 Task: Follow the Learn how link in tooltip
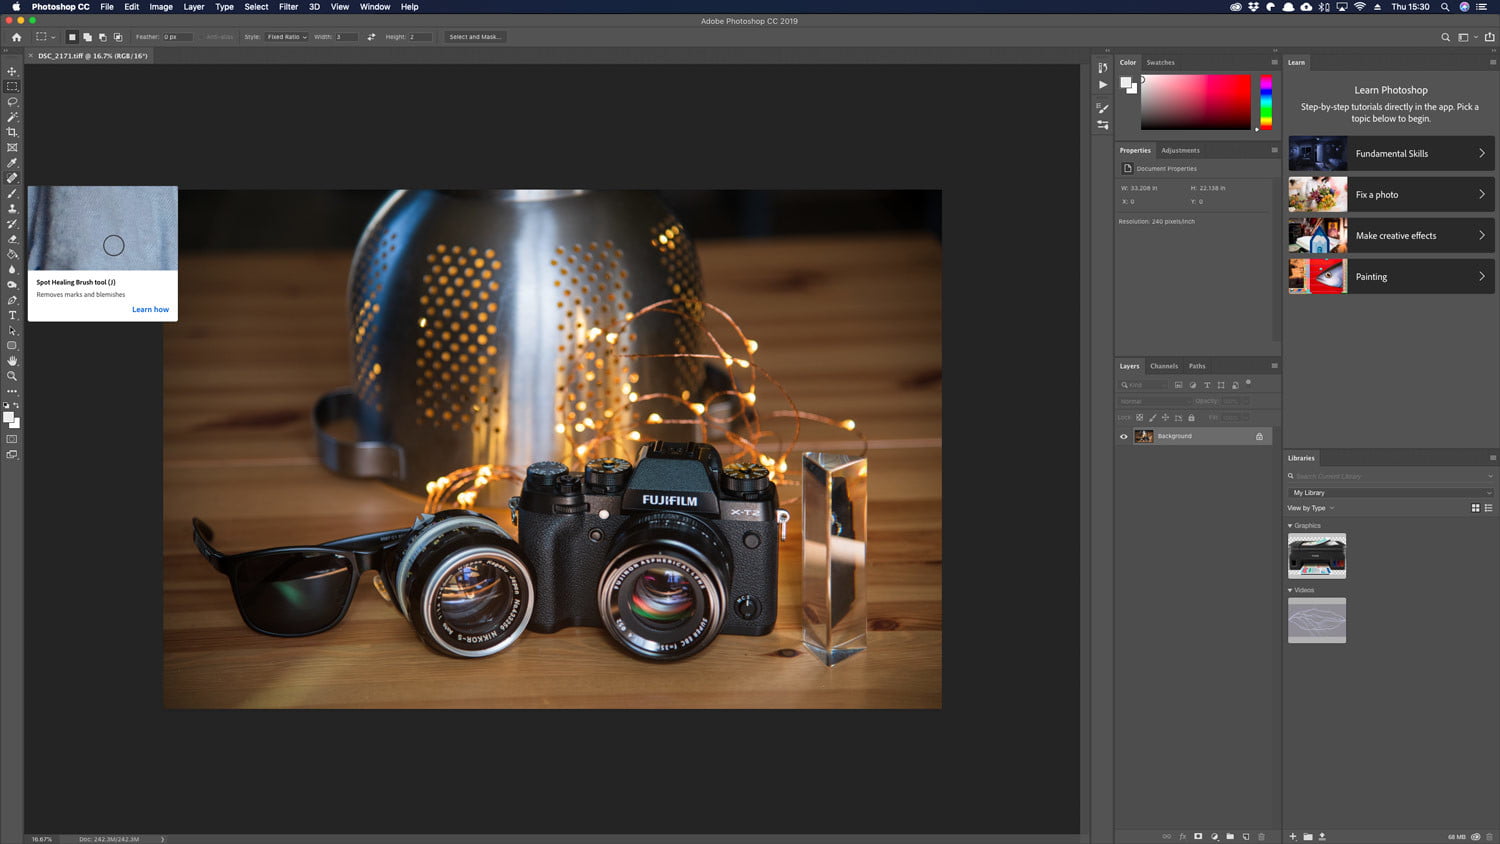point(150,310)
